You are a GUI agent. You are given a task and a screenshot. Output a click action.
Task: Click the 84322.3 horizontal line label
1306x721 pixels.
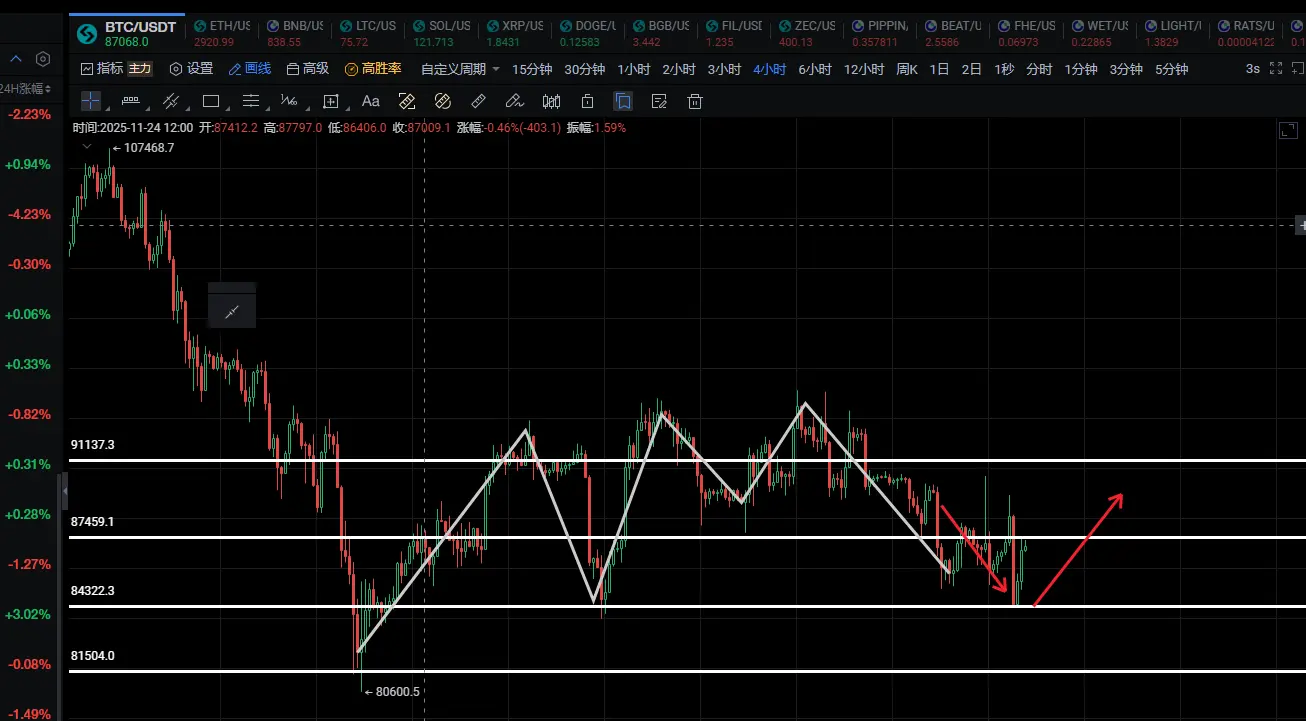point(93,590)
